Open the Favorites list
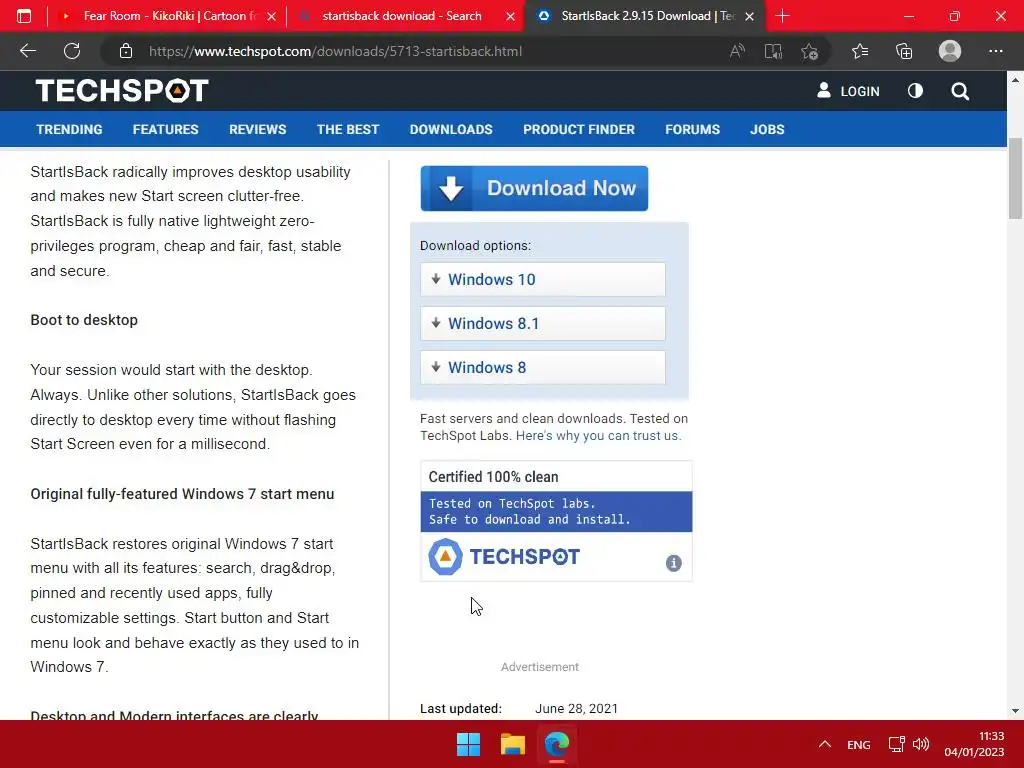Viewport: 1024px width, 768px height. tap(860, 51)
